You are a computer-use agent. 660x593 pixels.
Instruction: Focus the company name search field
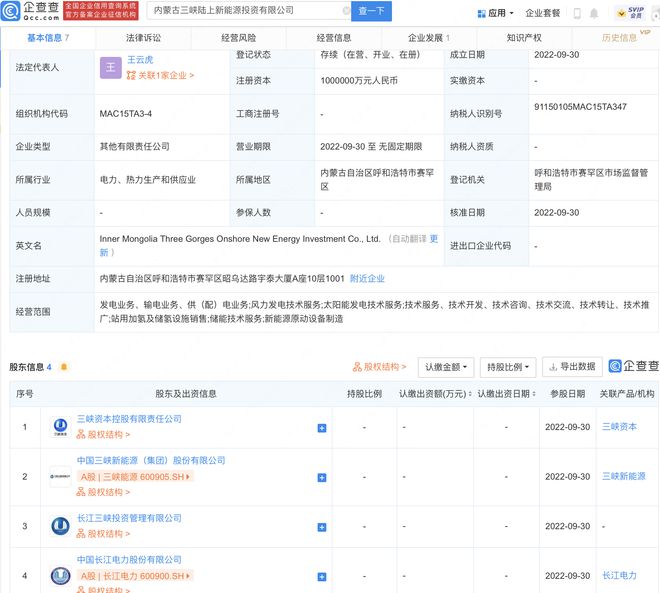pyautogui.click(x=248, y=11)
